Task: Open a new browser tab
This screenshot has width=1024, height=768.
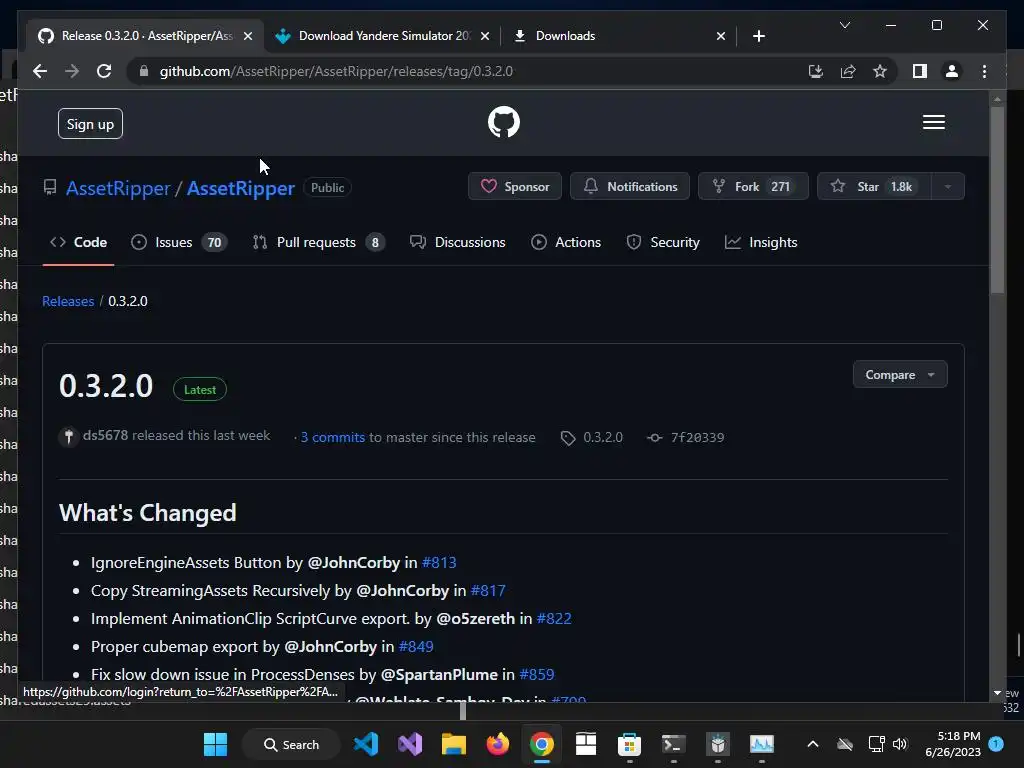Action: click(x=758, y=36)
